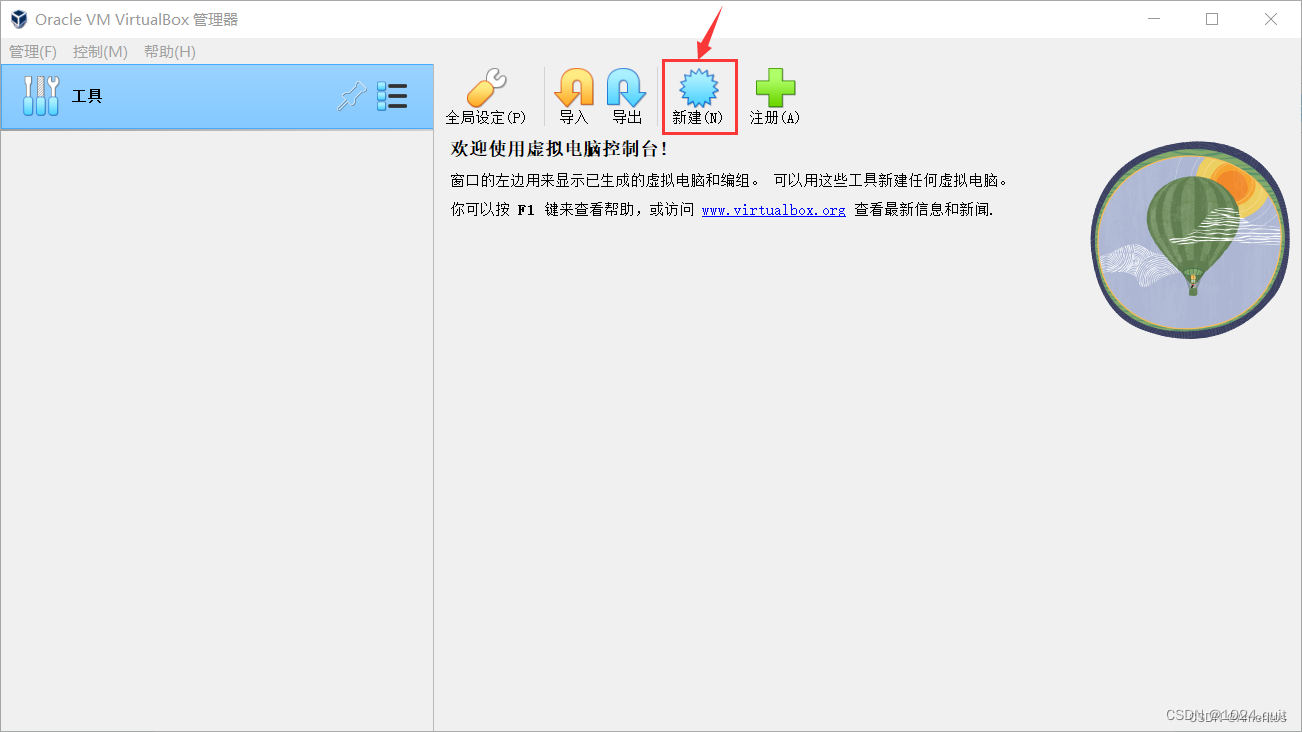Open the 控制(M) menu
The height and width of the screenshot is (732, 1302).
tap(100, 52)
